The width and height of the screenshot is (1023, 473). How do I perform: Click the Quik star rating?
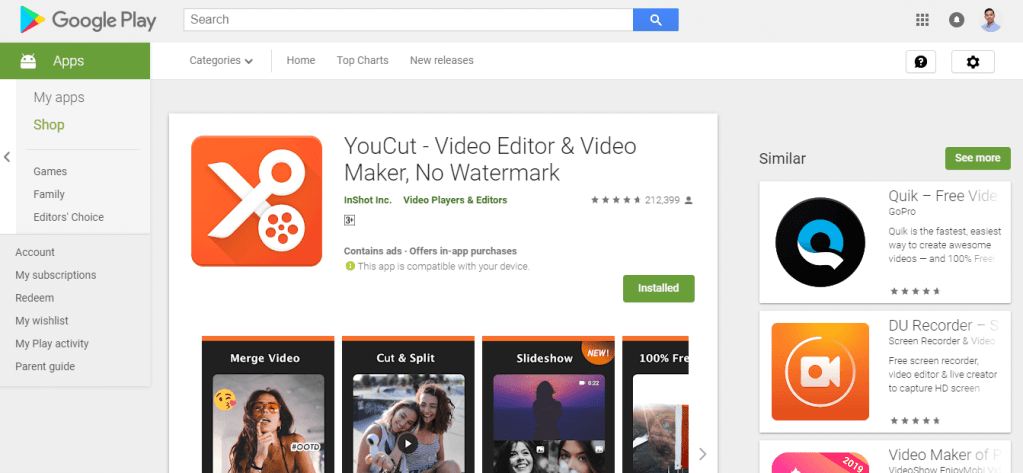[914, 291]
